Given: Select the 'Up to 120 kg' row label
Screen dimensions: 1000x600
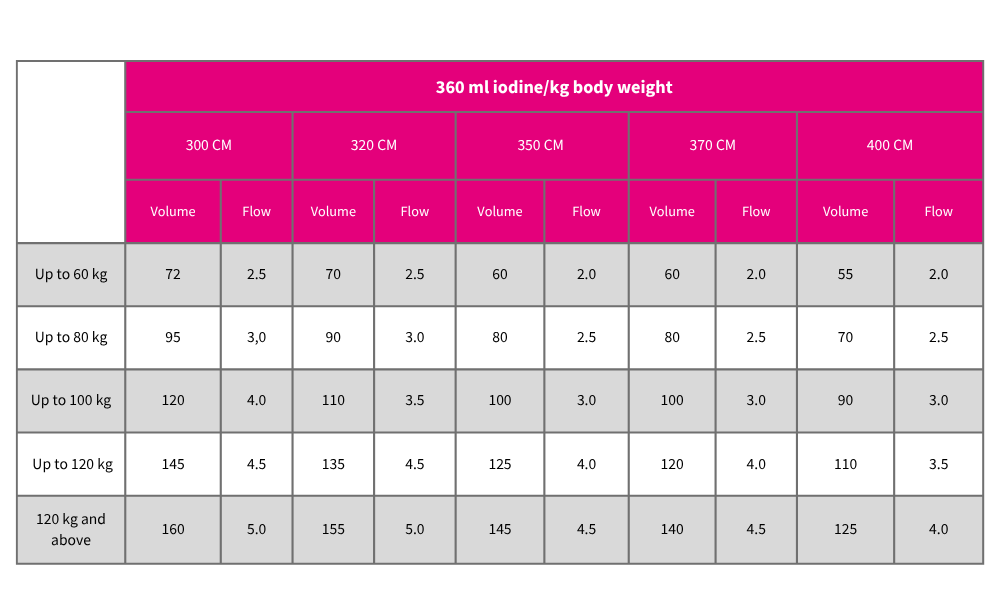Looking at the screenshot, I should tap(72, 464).
